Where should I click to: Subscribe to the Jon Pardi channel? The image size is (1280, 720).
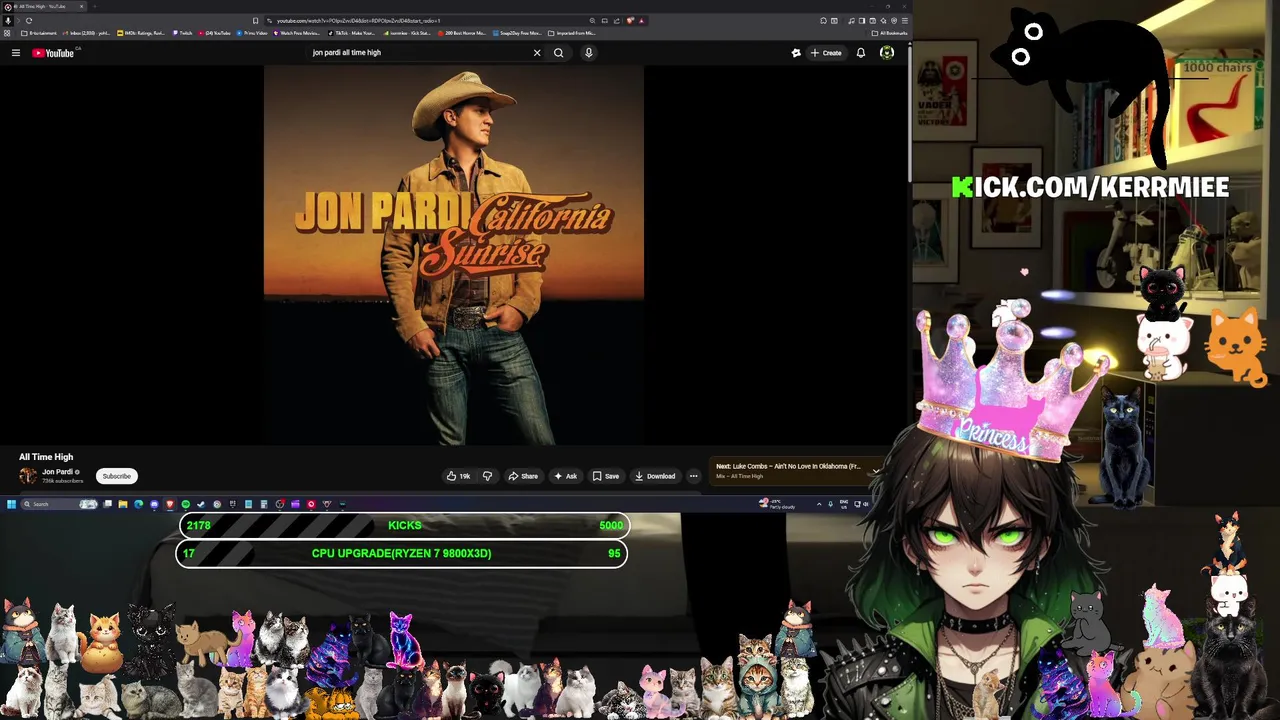tap(117, 476)
